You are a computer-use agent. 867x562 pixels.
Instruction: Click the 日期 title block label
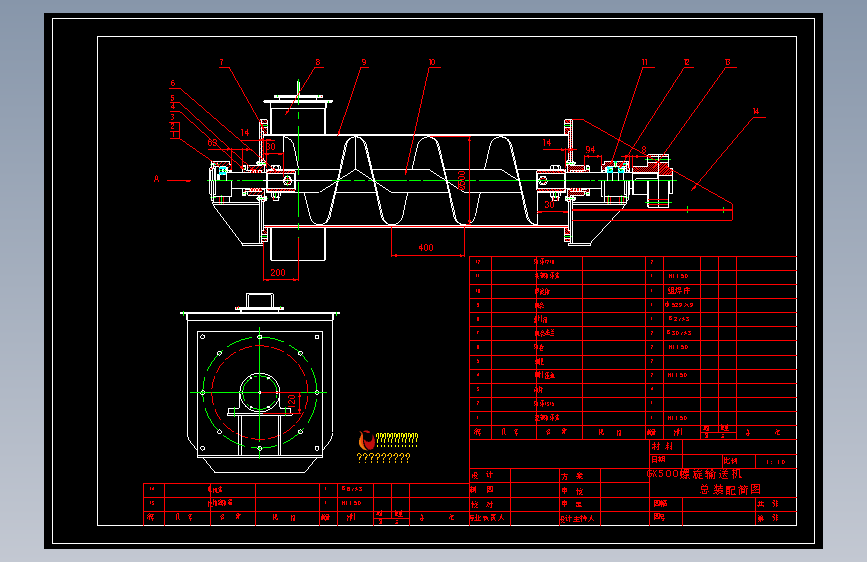click(659, 460)
